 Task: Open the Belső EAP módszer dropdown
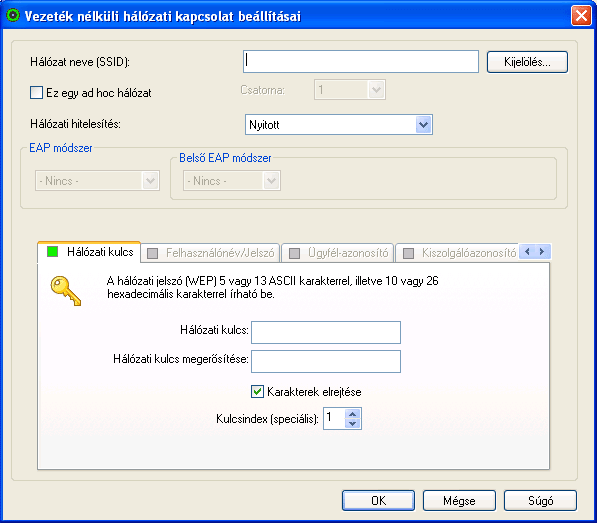tap(271, 180)
